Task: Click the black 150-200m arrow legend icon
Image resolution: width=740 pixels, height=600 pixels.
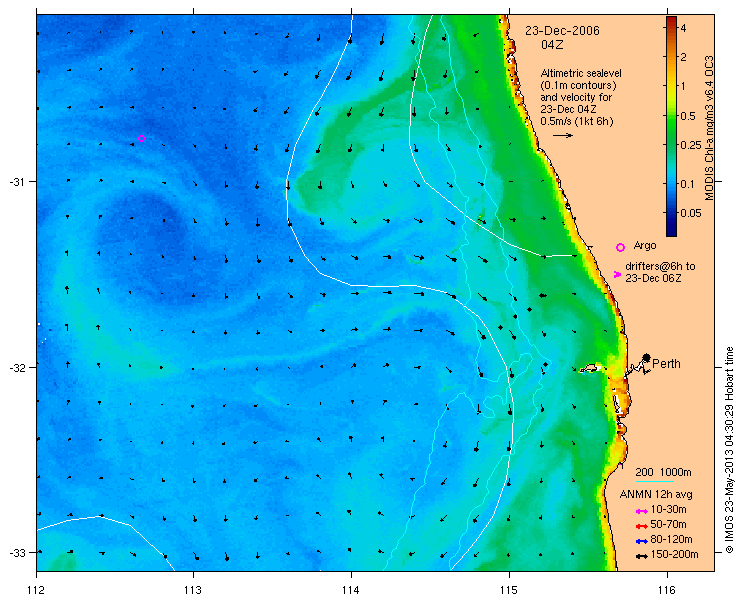Action: tap(641, 556)
